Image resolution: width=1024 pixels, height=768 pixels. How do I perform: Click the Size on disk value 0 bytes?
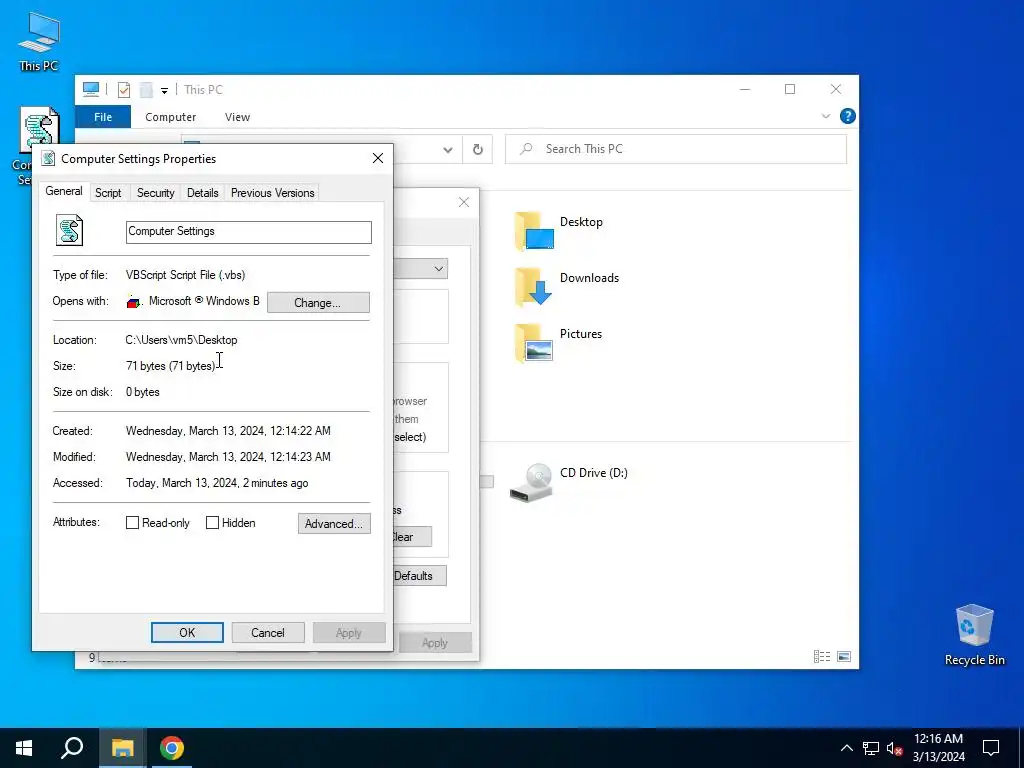coord(142,392)
